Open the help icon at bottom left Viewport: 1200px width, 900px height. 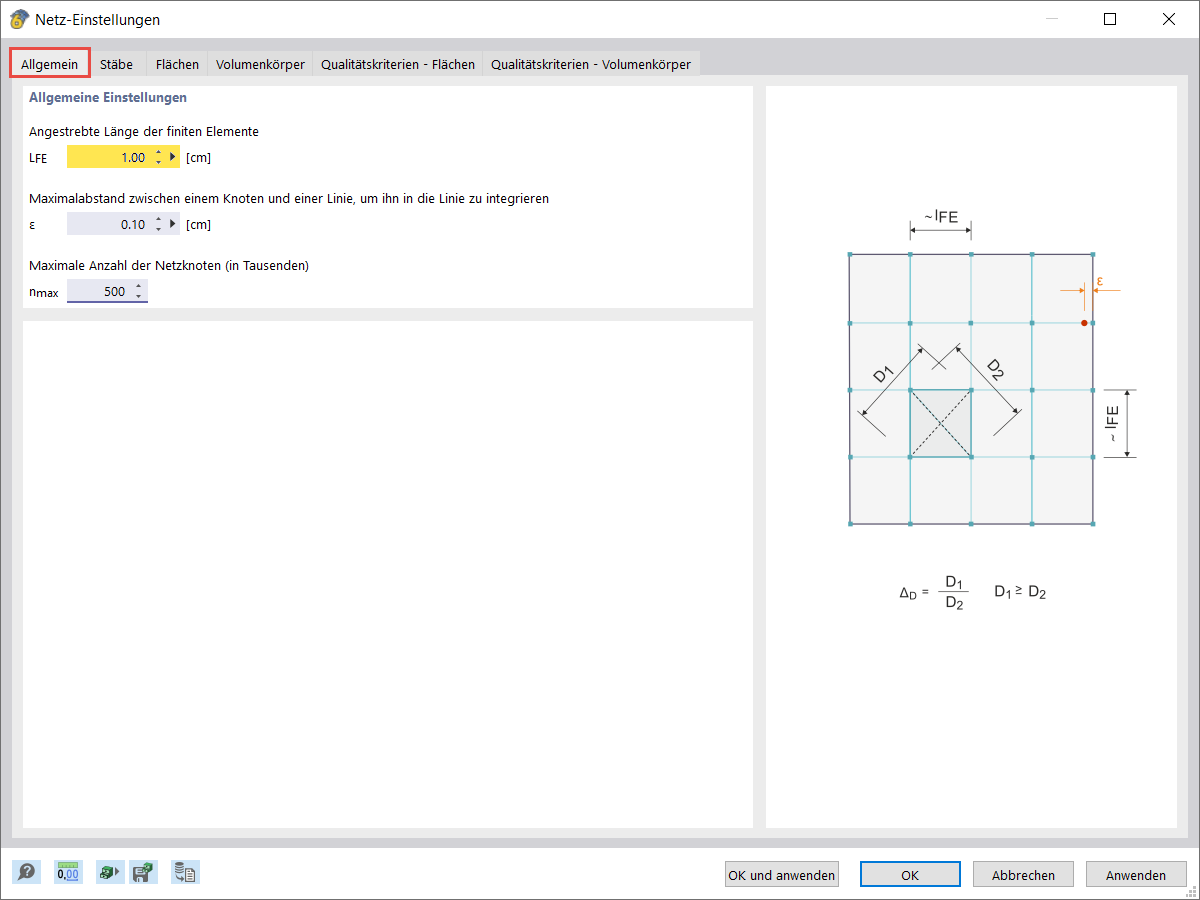point(27,872)
